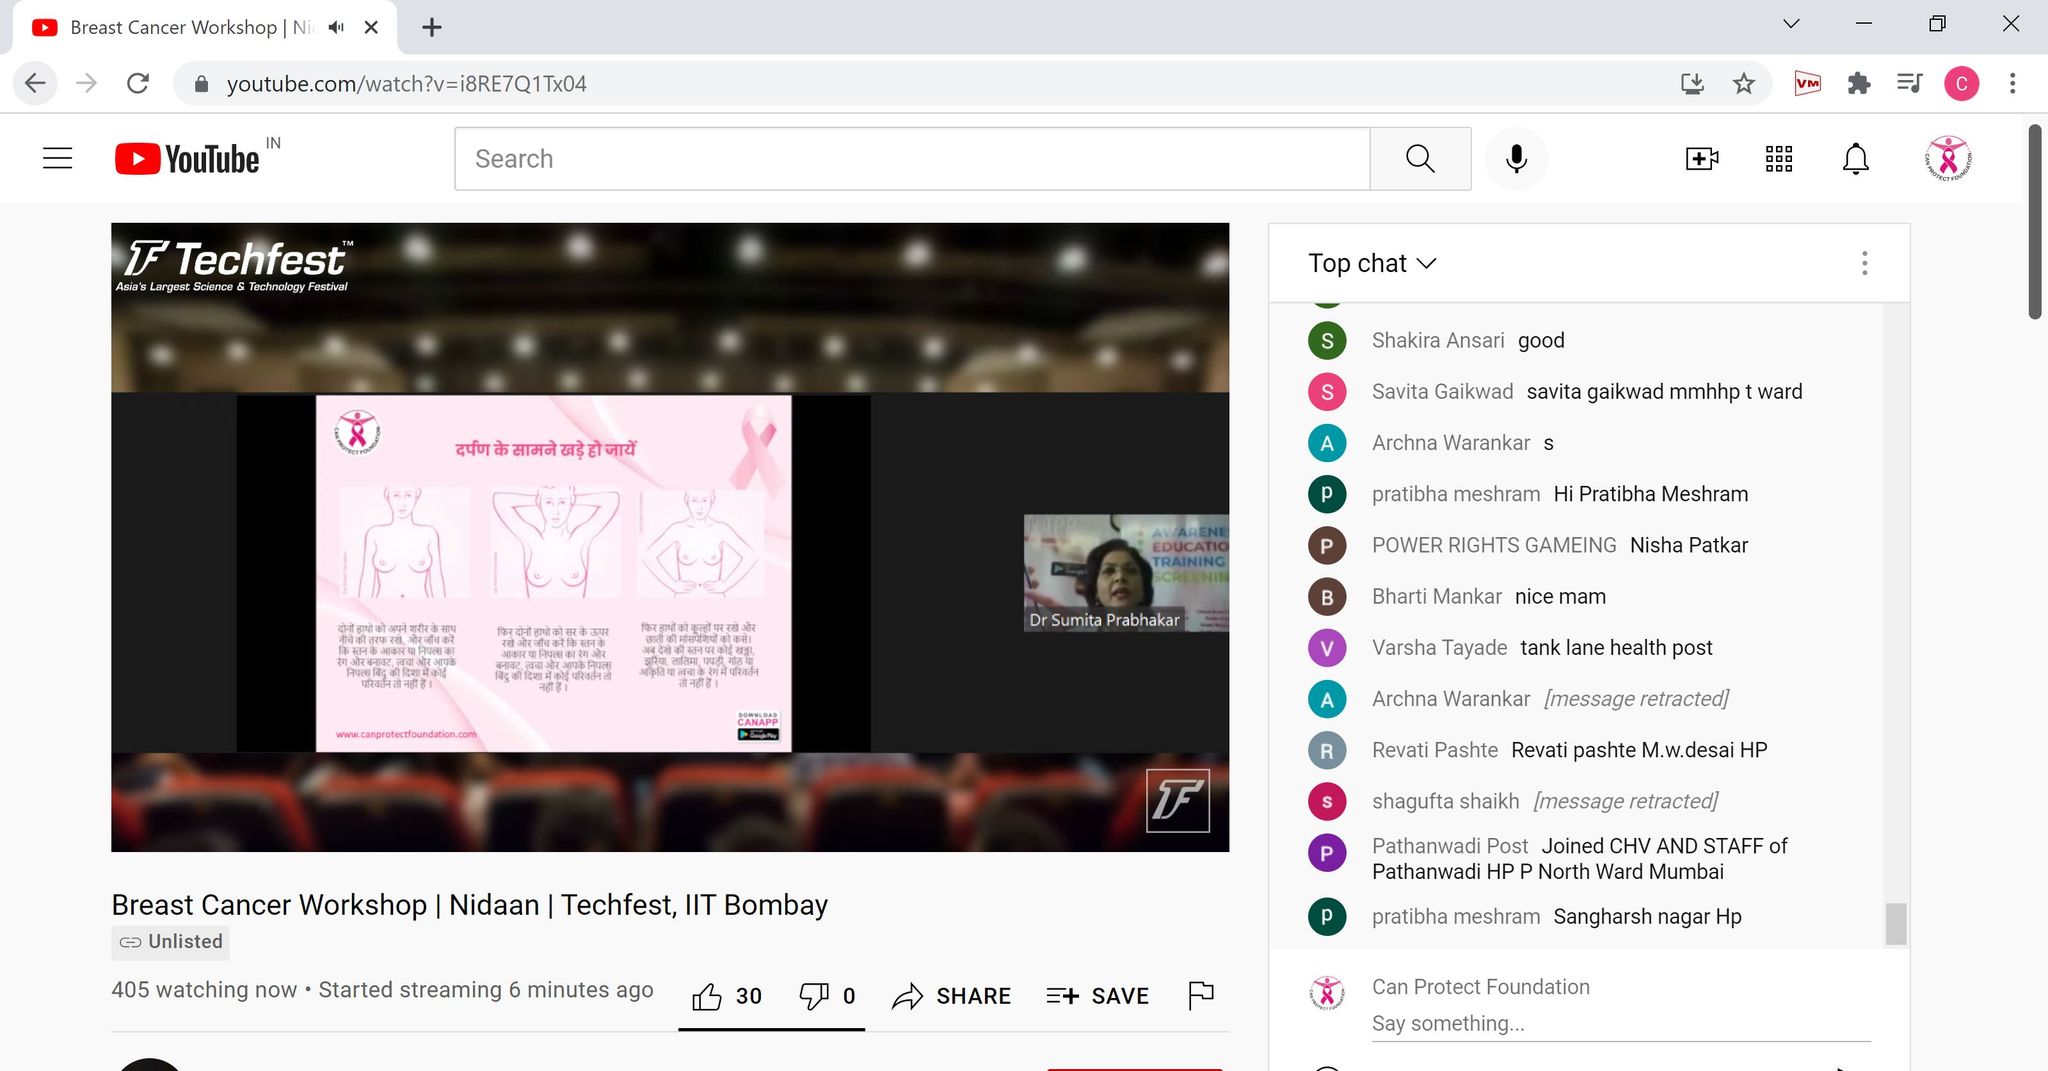The width and height of the screenshot is (2048, 1071).
Task: Share the Breast Cancer Workshop video
Action: click(951, 996)
